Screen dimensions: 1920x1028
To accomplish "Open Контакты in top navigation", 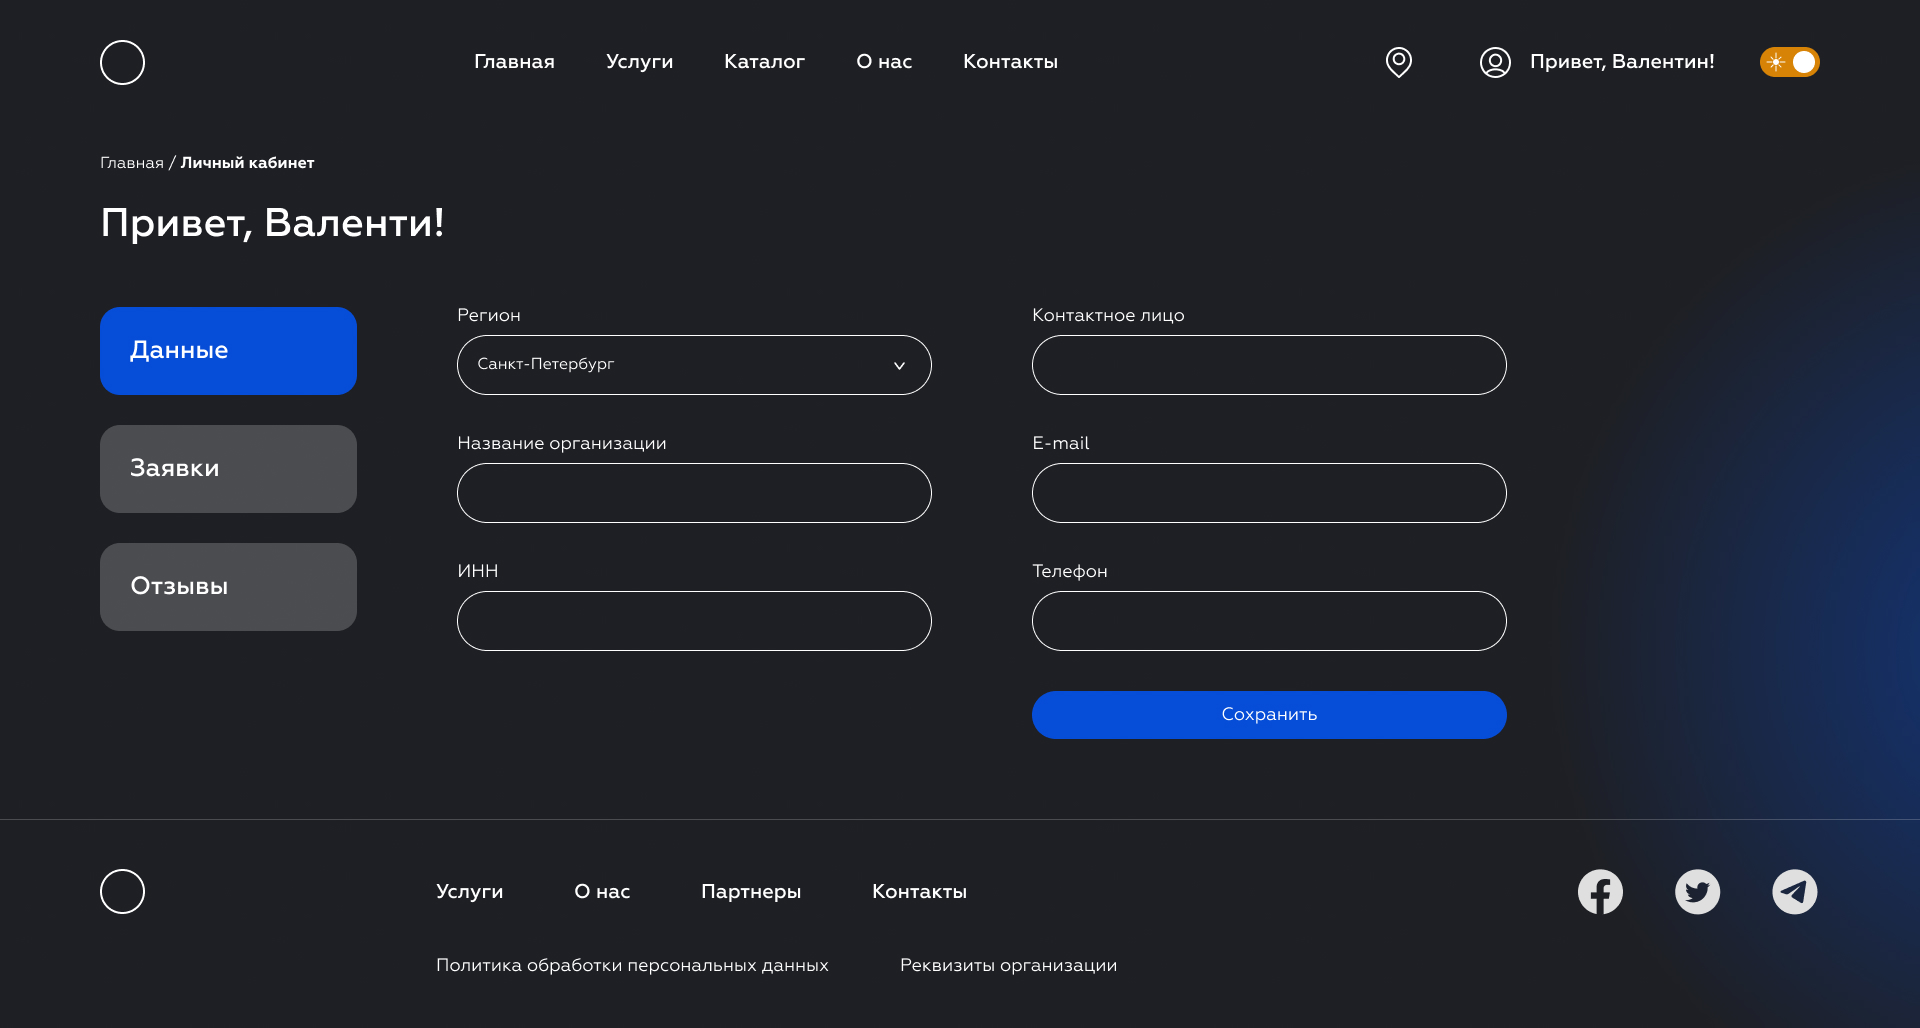I will (1010, 62).
